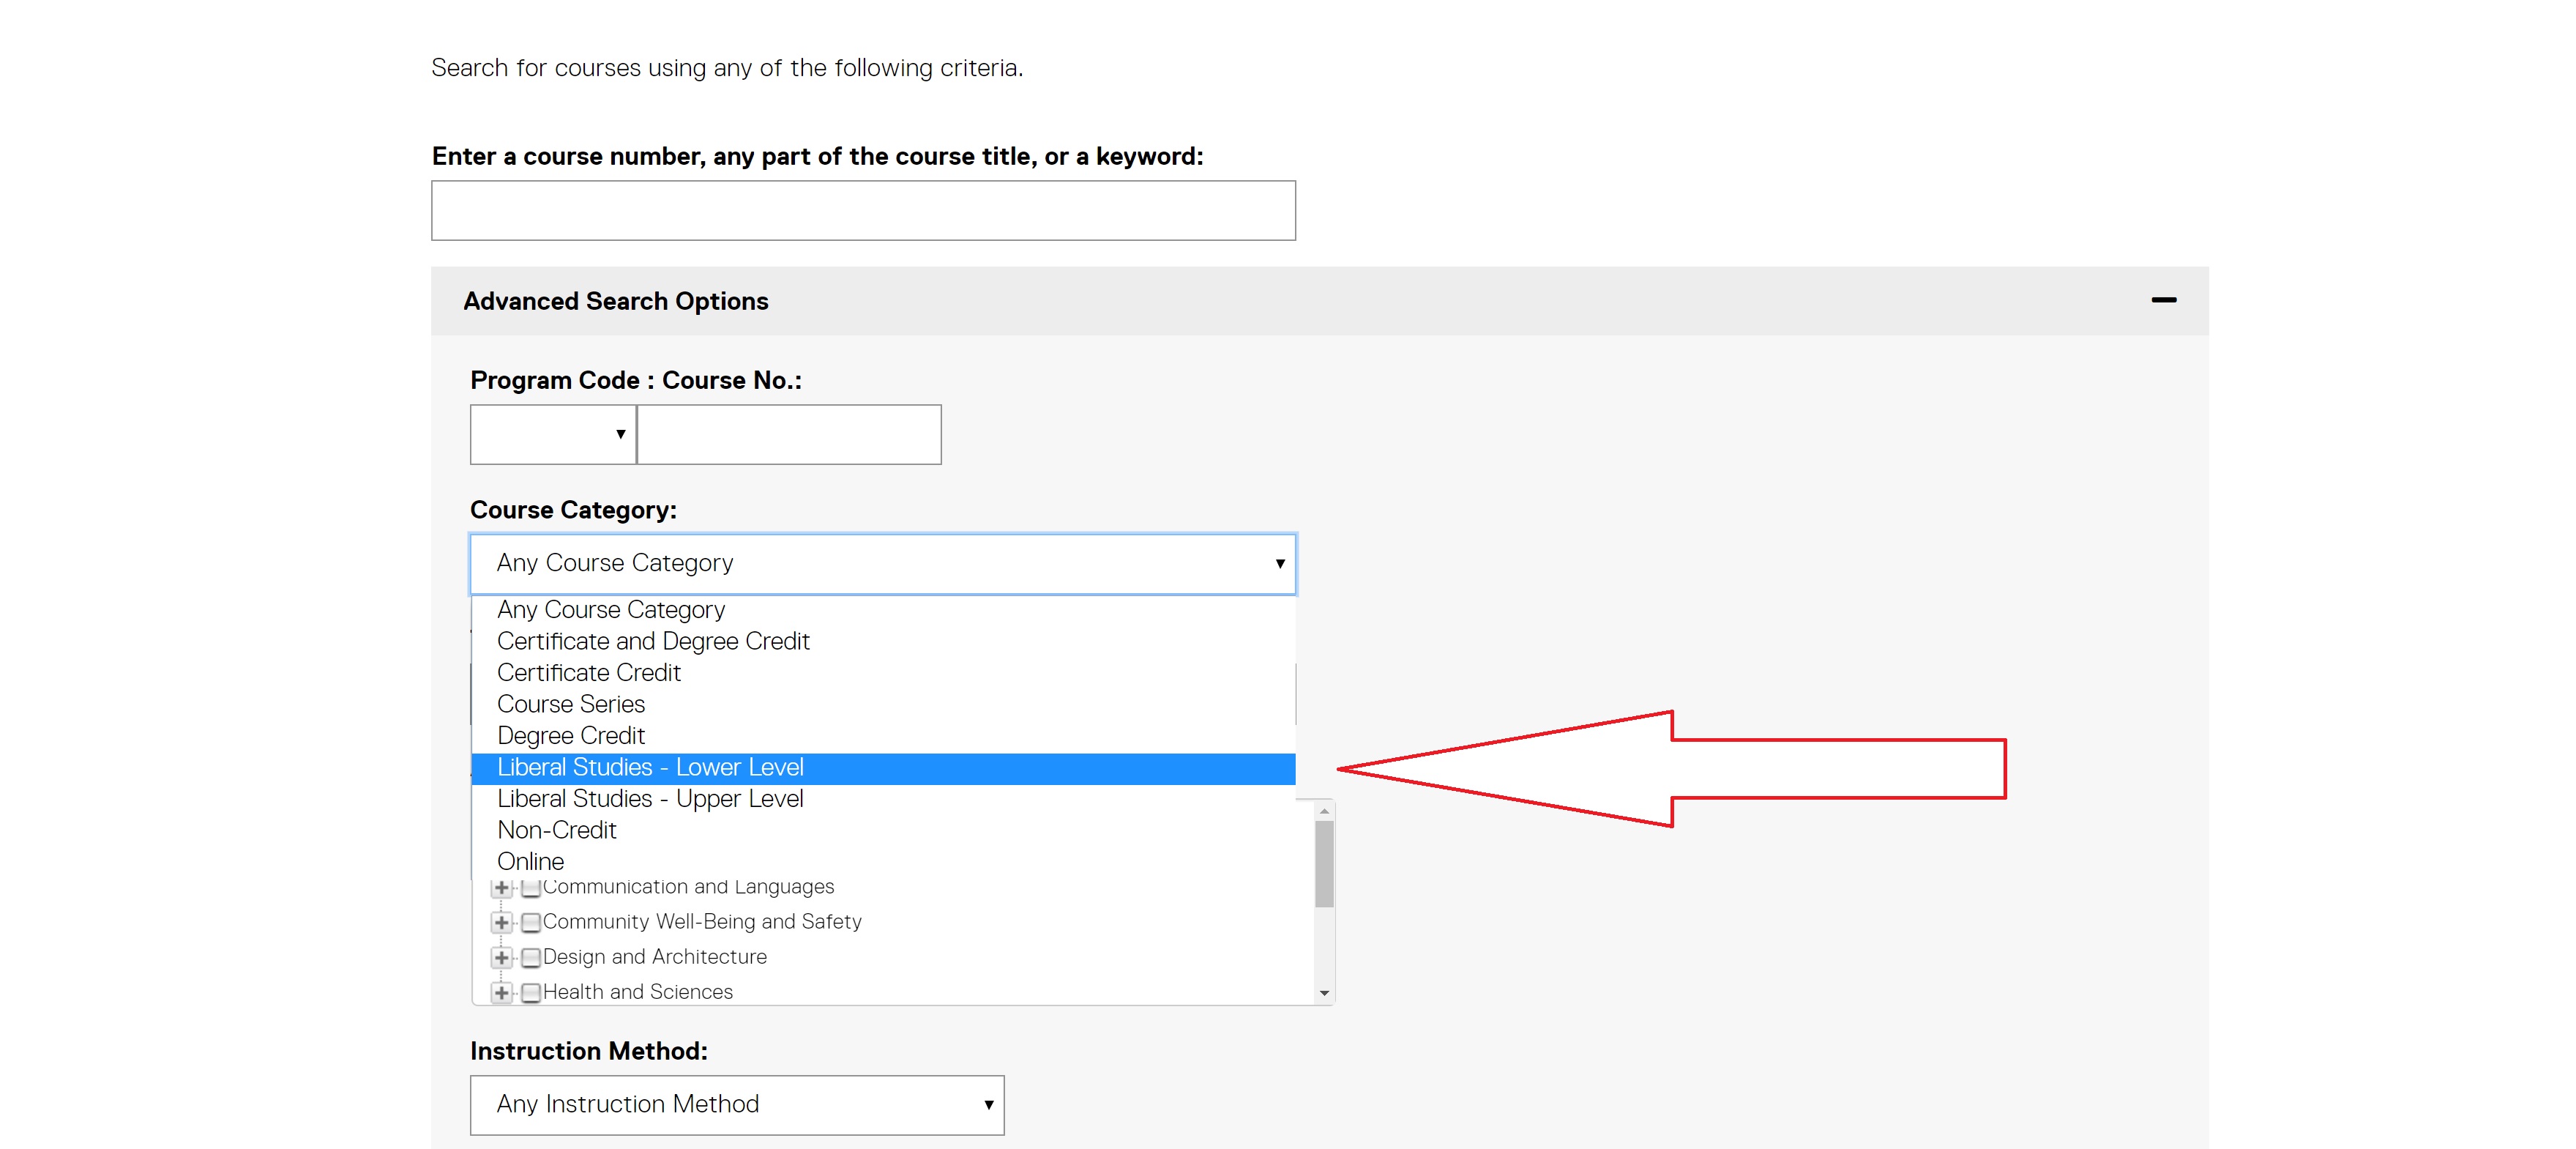Click the Course No. text field
2576x1149 pixels.
(x=789, y=434)
